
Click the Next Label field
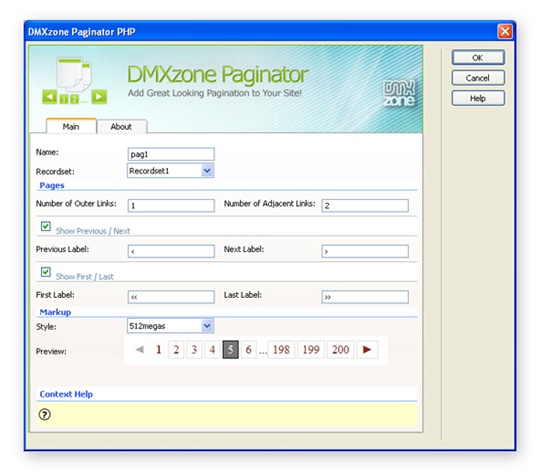coord(365,251)
